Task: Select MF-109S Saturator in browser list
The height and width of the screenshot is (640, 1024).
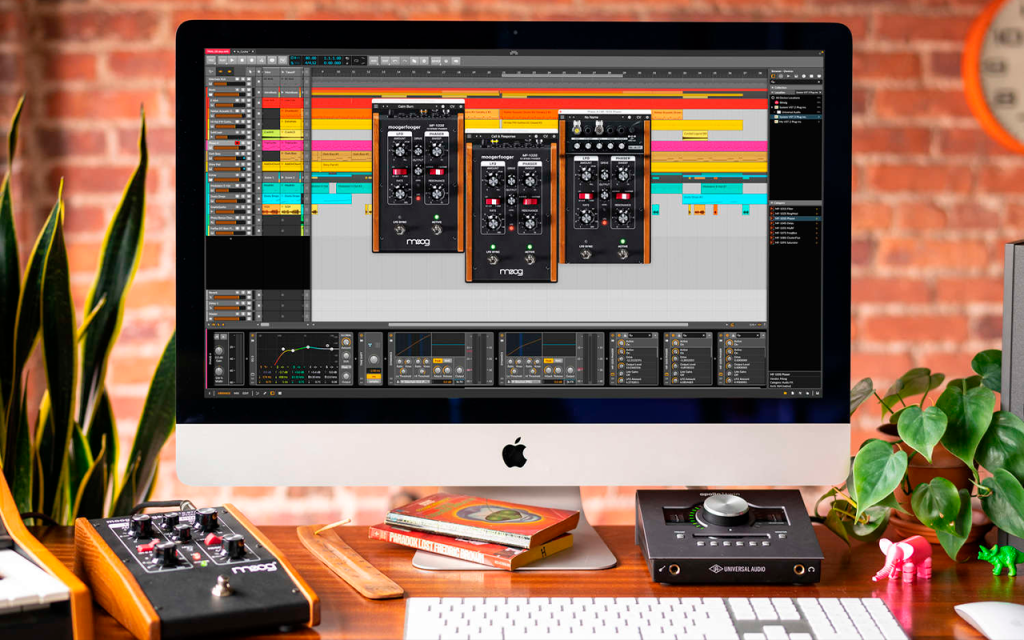Action: (795, 242)
